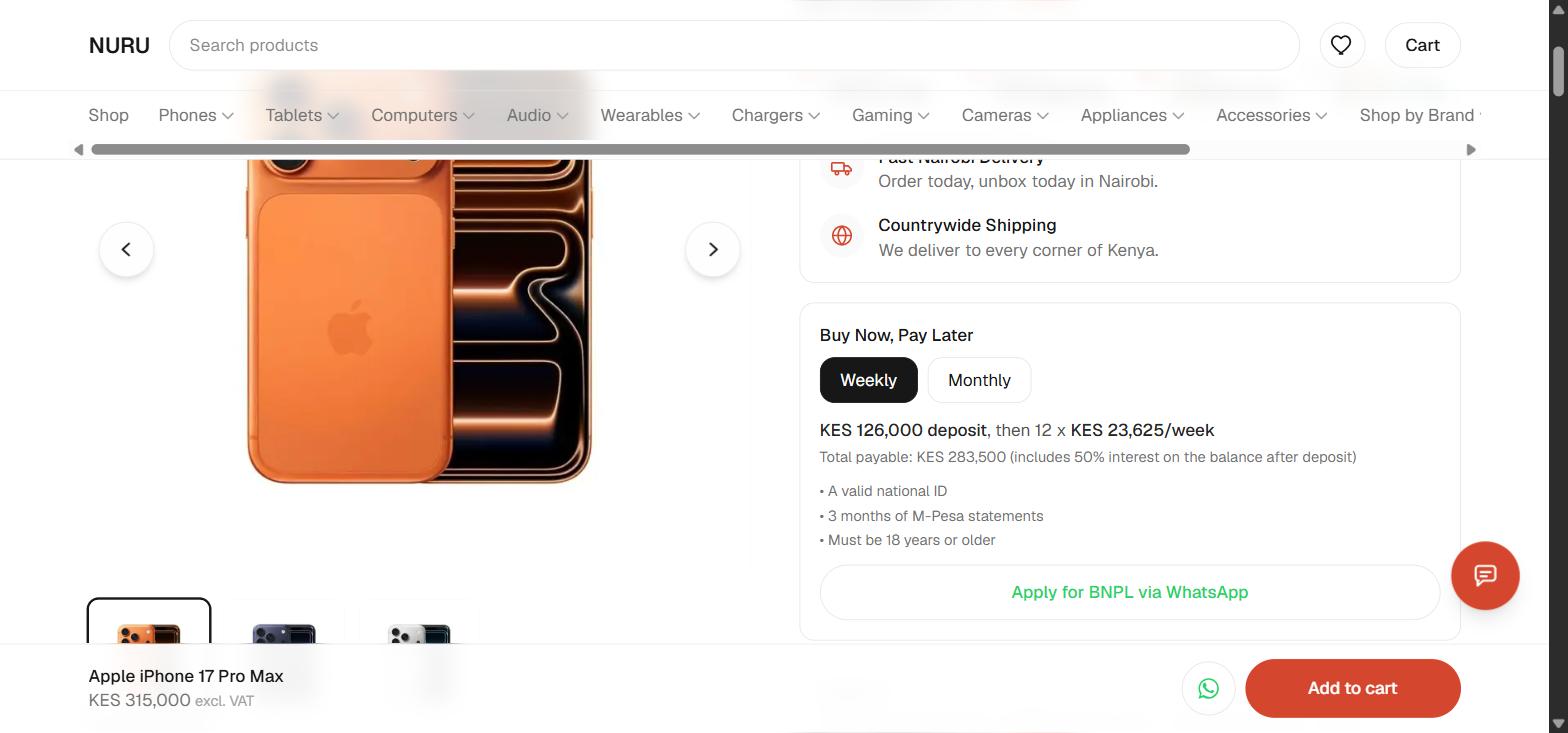1568x733 pixels.
Task: Open the red chat support bubble
Action: (1485, 575)
